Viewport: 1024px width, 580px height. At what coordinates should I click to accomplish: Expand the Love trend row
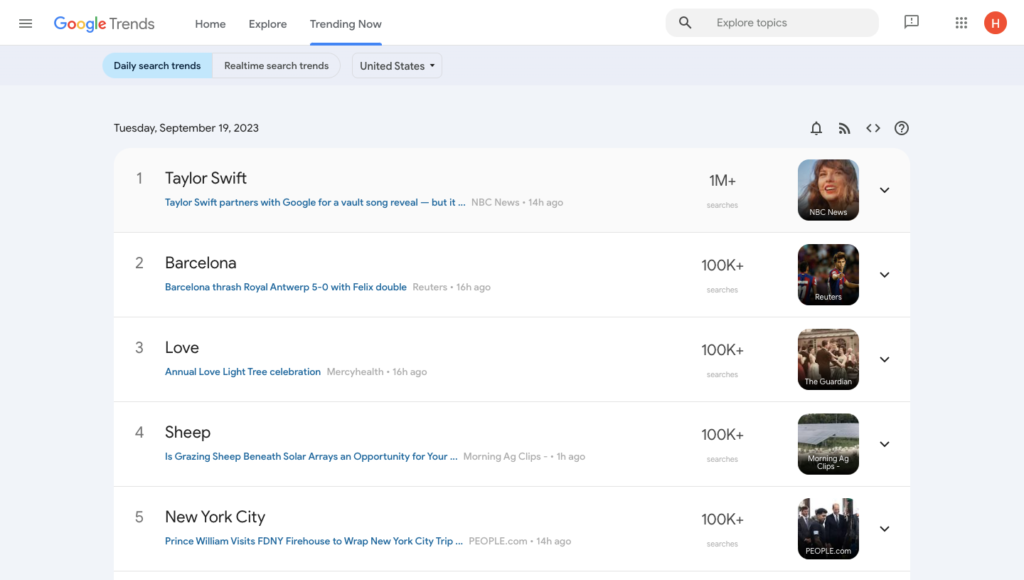884,359
